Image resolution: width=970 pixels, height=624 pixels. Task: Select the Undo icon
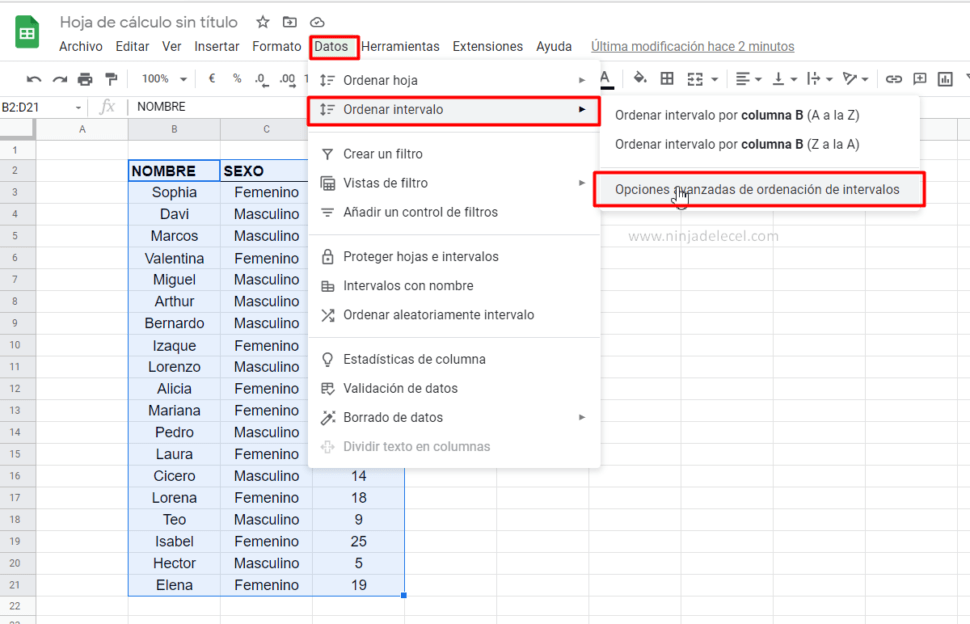tap(33, 79)
